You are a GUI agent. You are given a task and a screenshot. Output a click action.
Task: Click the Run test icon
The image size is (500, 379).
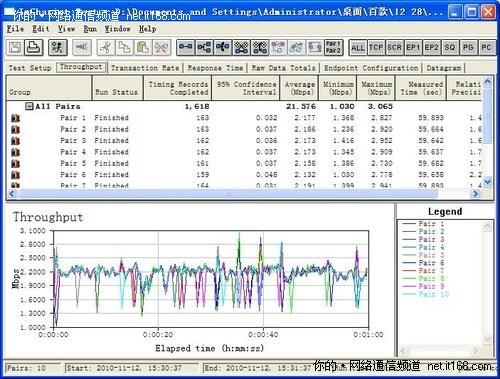tap(57, 48)
